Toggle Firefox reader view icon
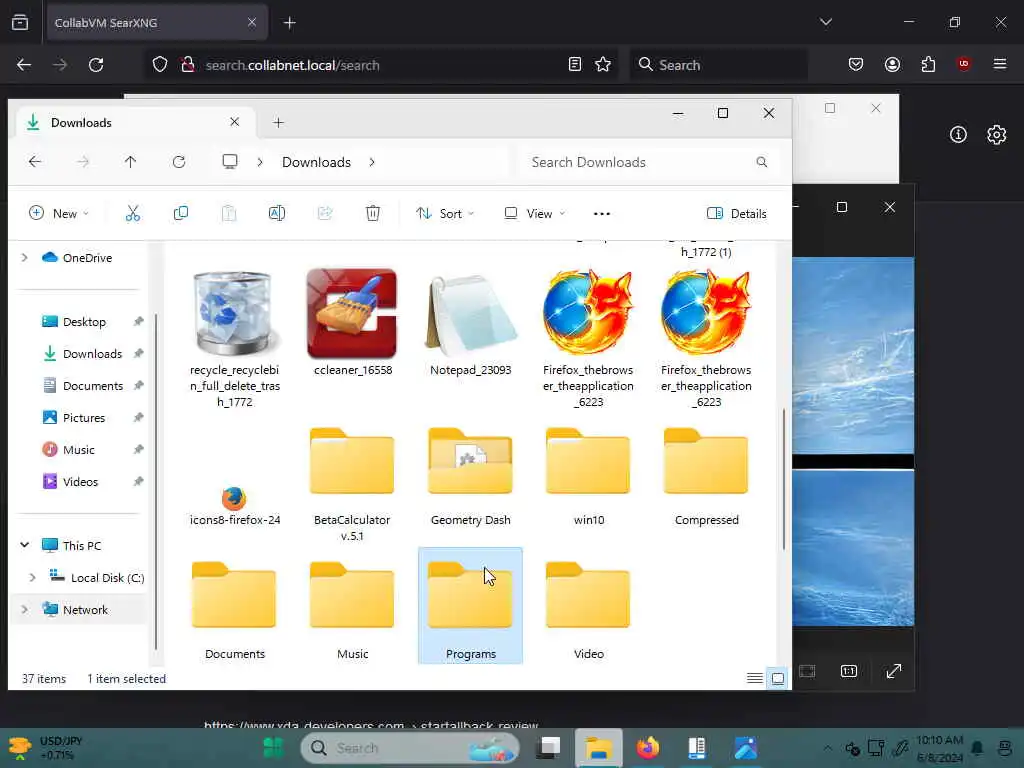The width and height of the screenshot is (1024, 768). coord(575,65)
